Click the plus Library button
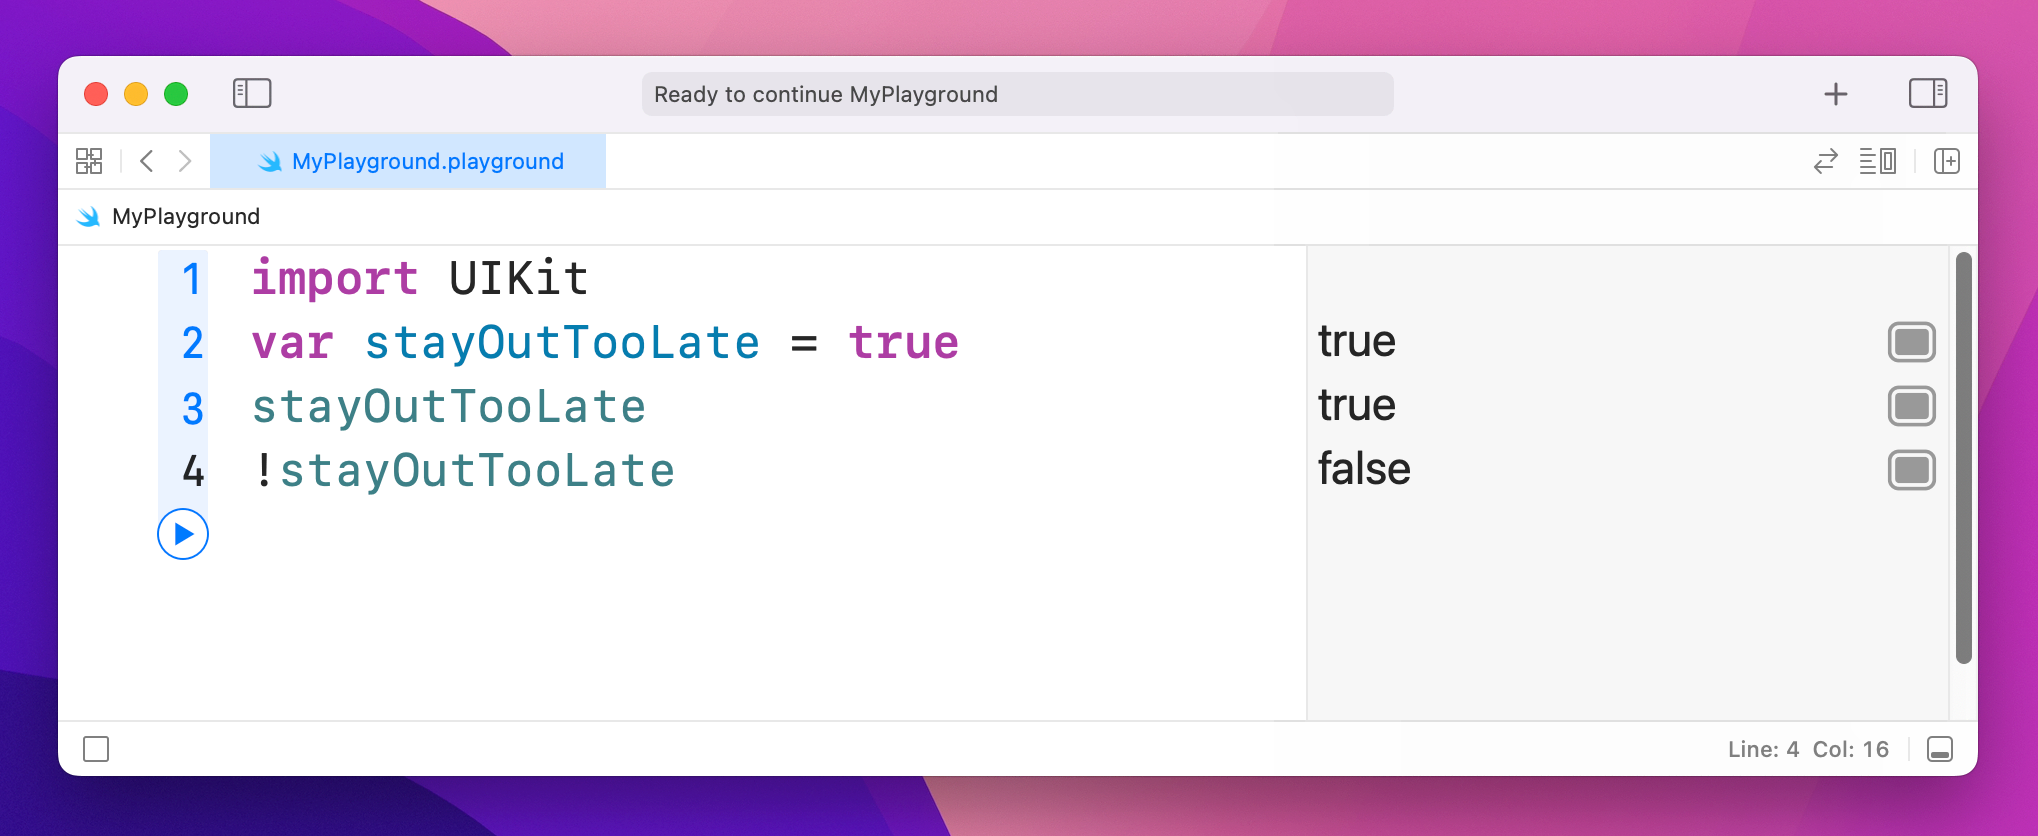 point(1835,94)
